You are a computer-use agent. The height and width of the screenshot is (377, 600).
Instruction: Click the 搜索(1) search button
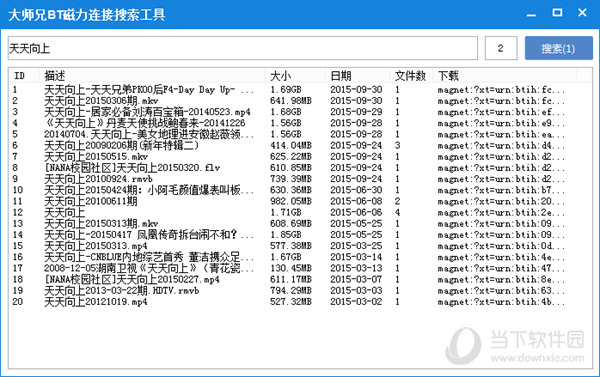tap(559, 48)
